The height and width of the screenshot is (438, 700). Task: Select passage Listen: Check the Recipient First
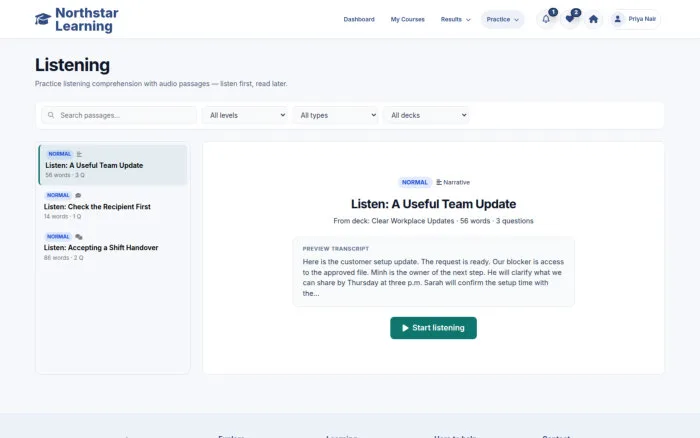pyautogui.click(x=113, y=206)
